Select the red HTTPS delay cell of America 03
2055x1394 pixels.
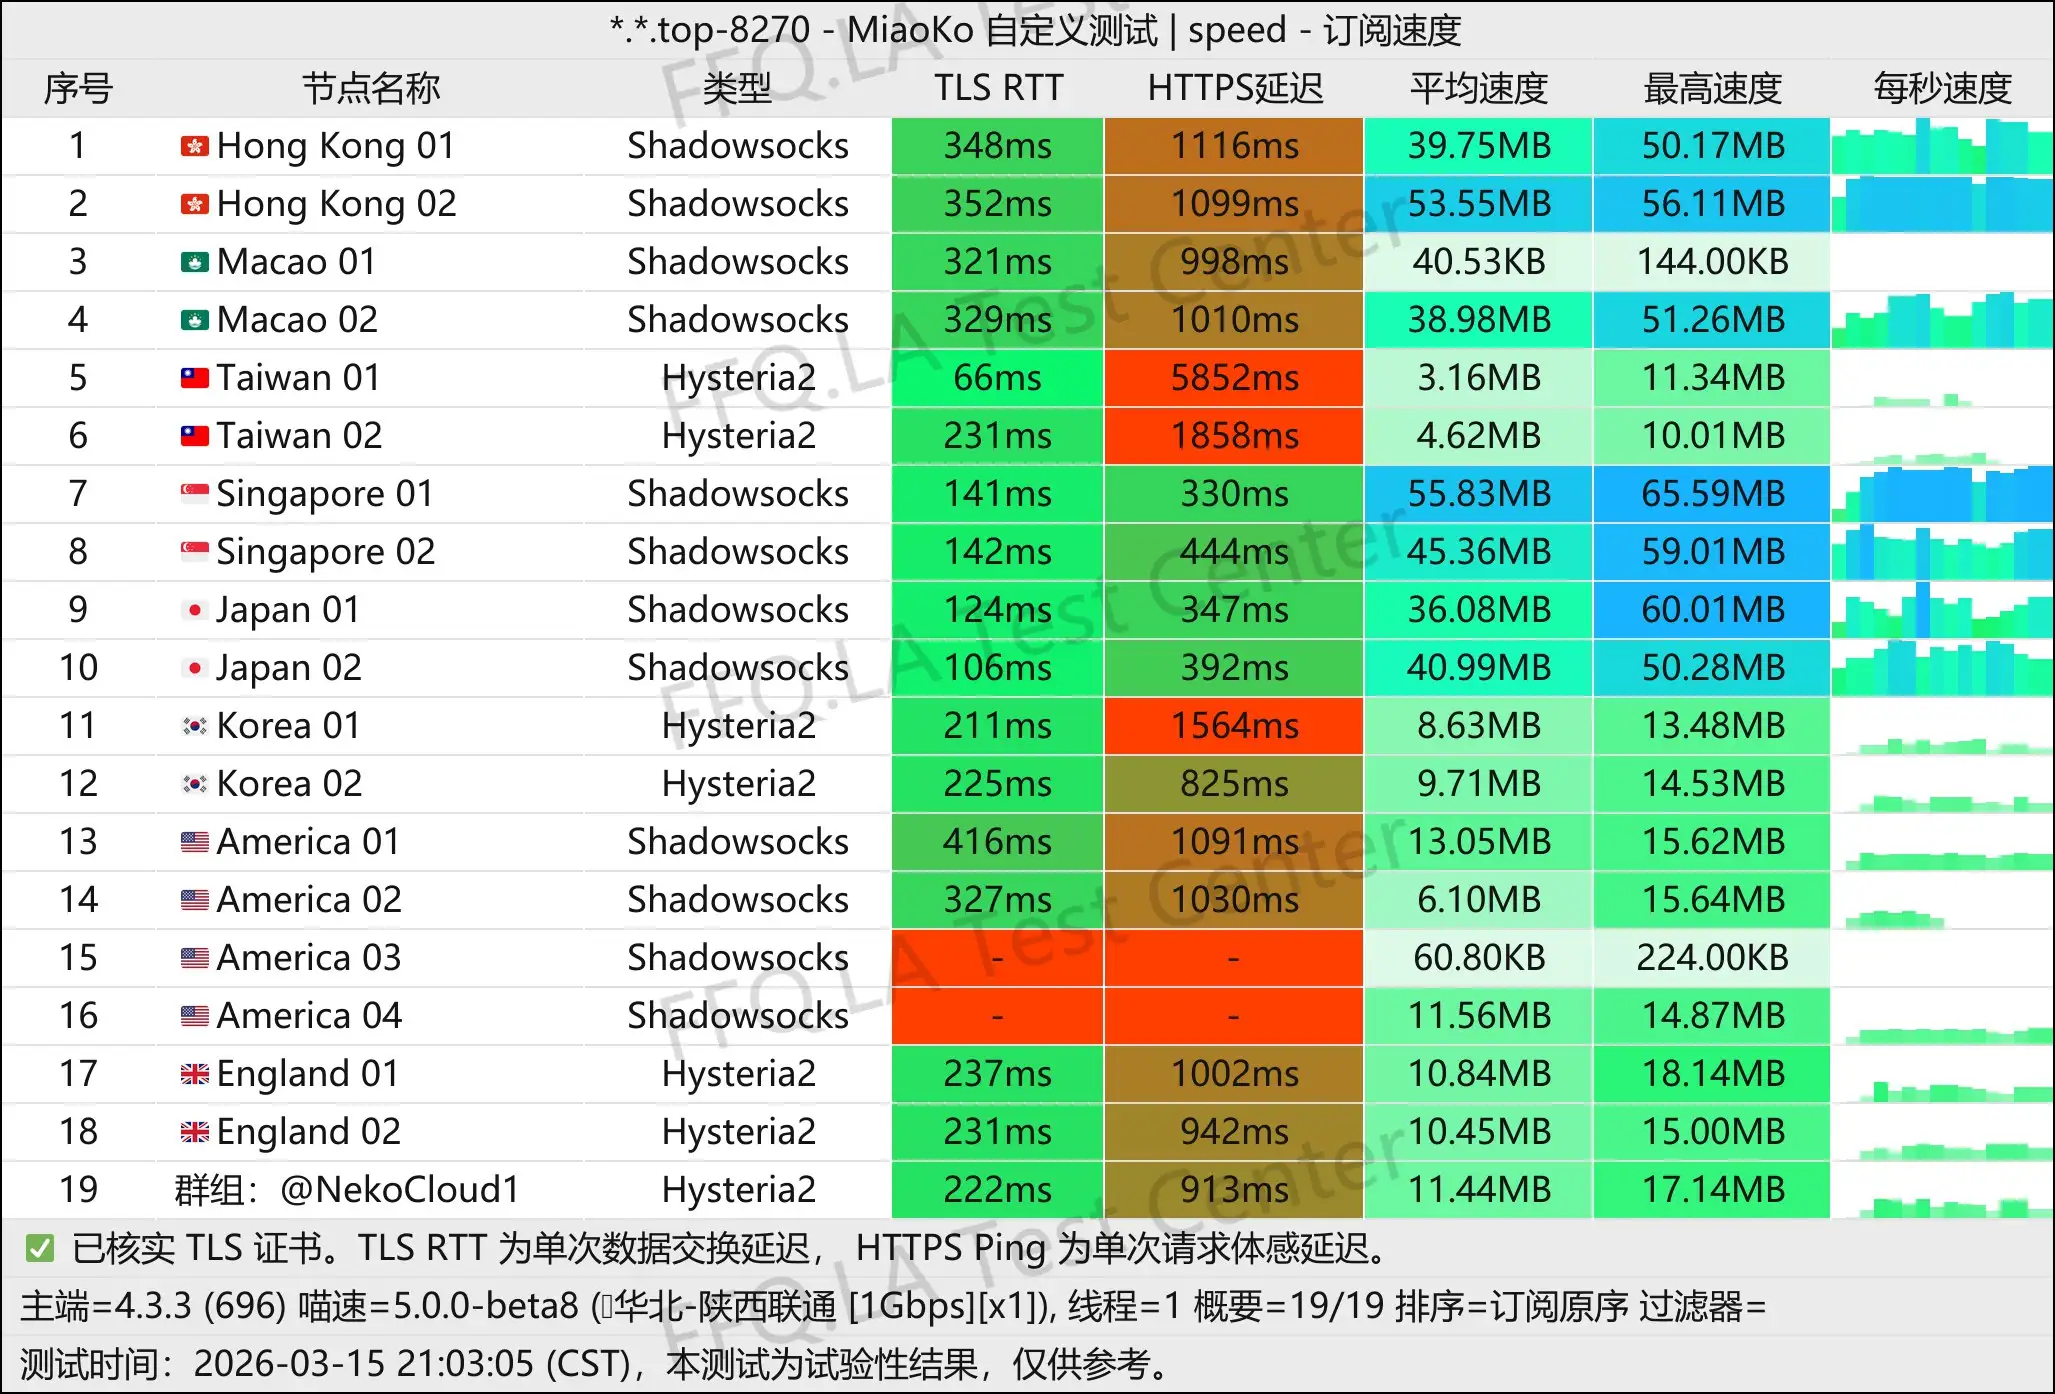(x=1233, y=957)
